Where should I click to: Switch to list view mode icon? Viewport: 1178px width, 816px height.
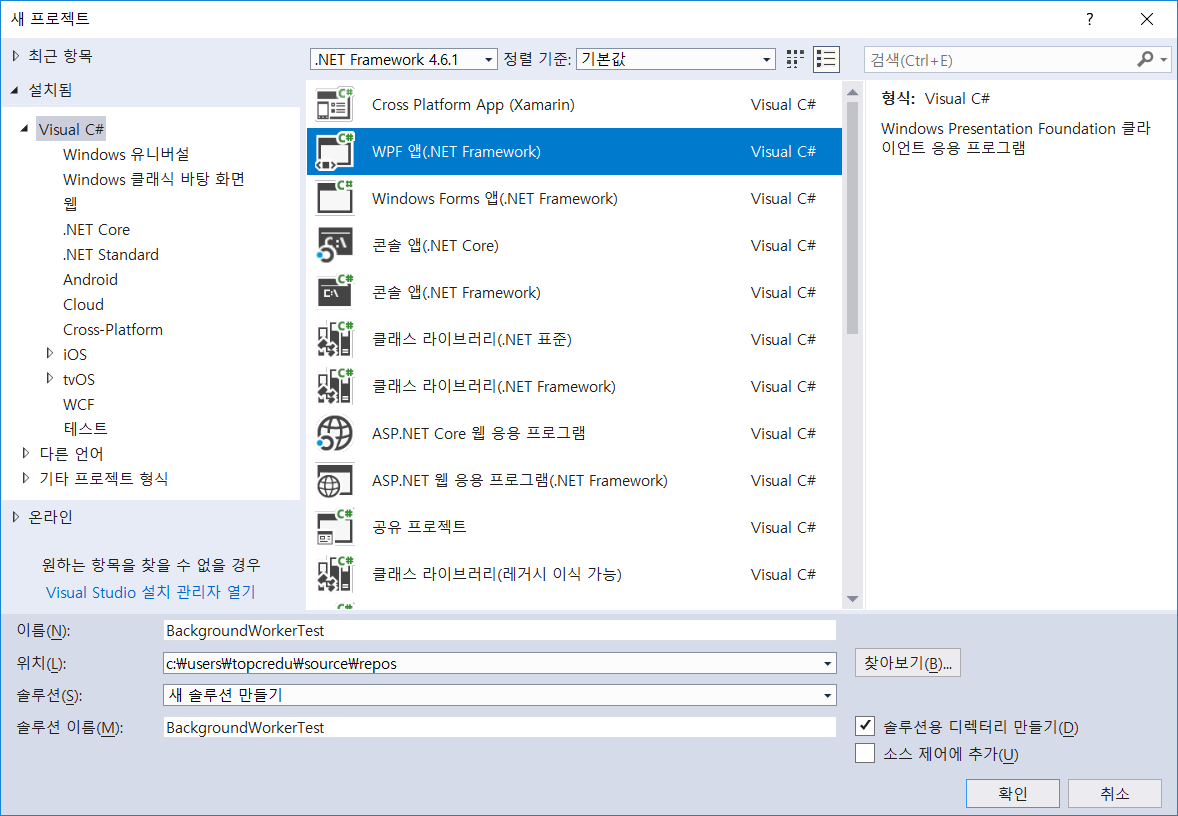point(826,59)
